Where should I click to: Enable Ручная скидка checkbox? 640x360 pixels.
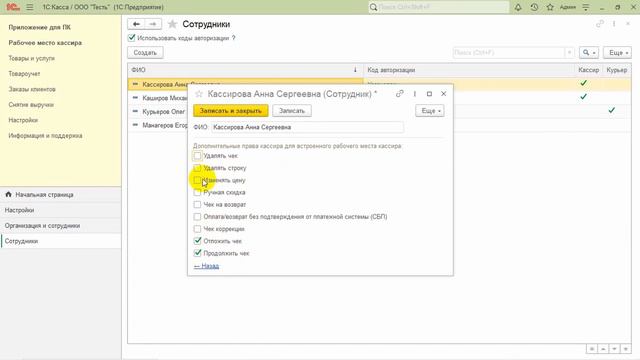tap(197, 192)
